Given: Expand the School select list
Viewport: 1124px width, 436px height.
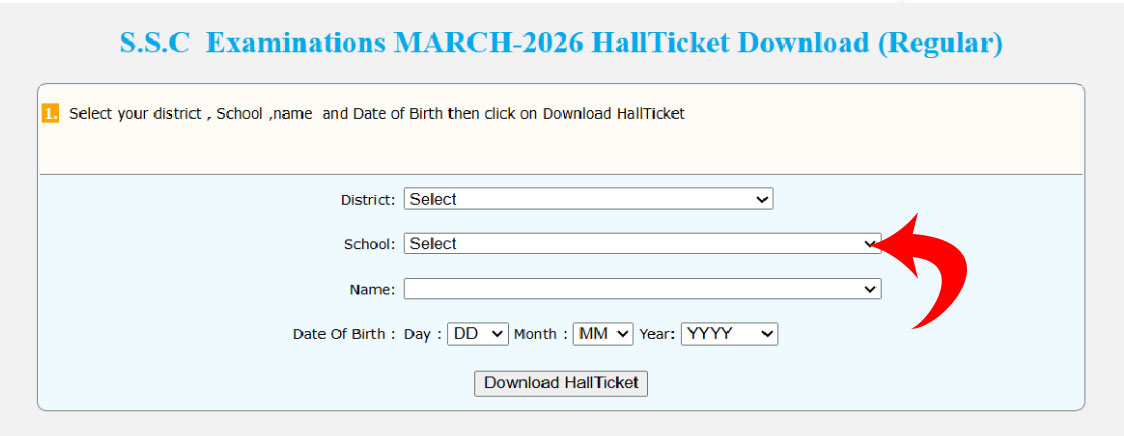Looking at the screenshot, I should tap(640, 243).
